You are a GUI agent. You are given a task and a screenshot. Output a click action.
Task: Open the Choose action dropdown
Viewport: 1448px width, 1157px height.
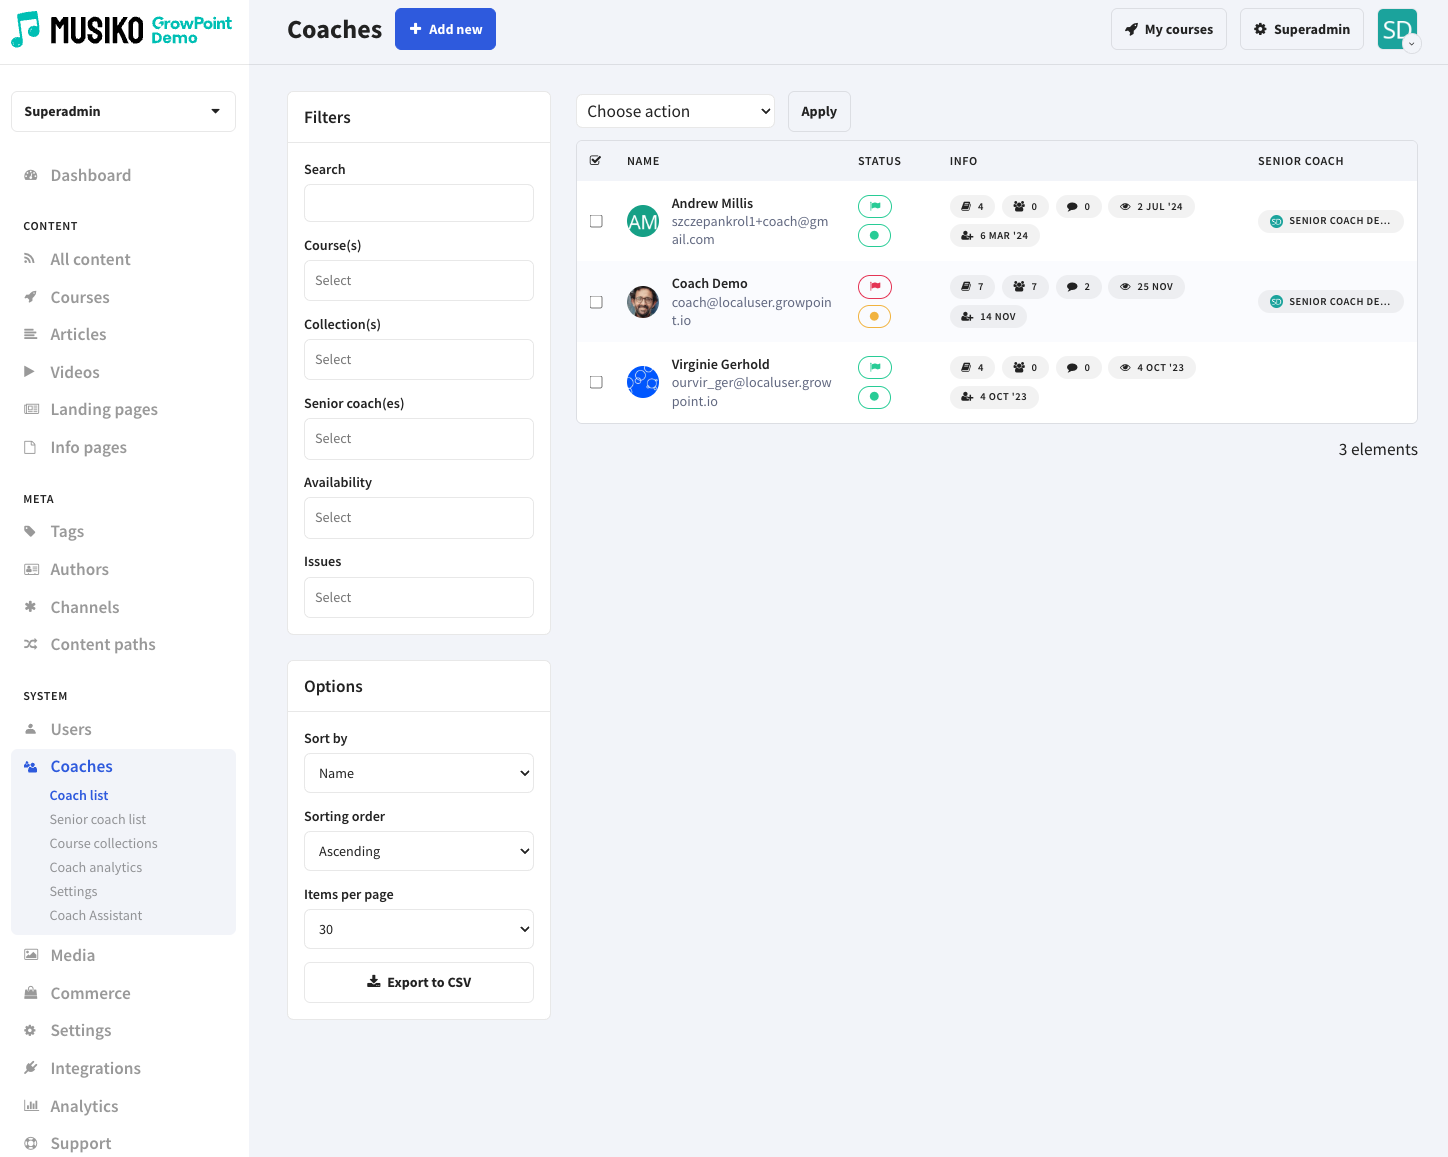676,111
